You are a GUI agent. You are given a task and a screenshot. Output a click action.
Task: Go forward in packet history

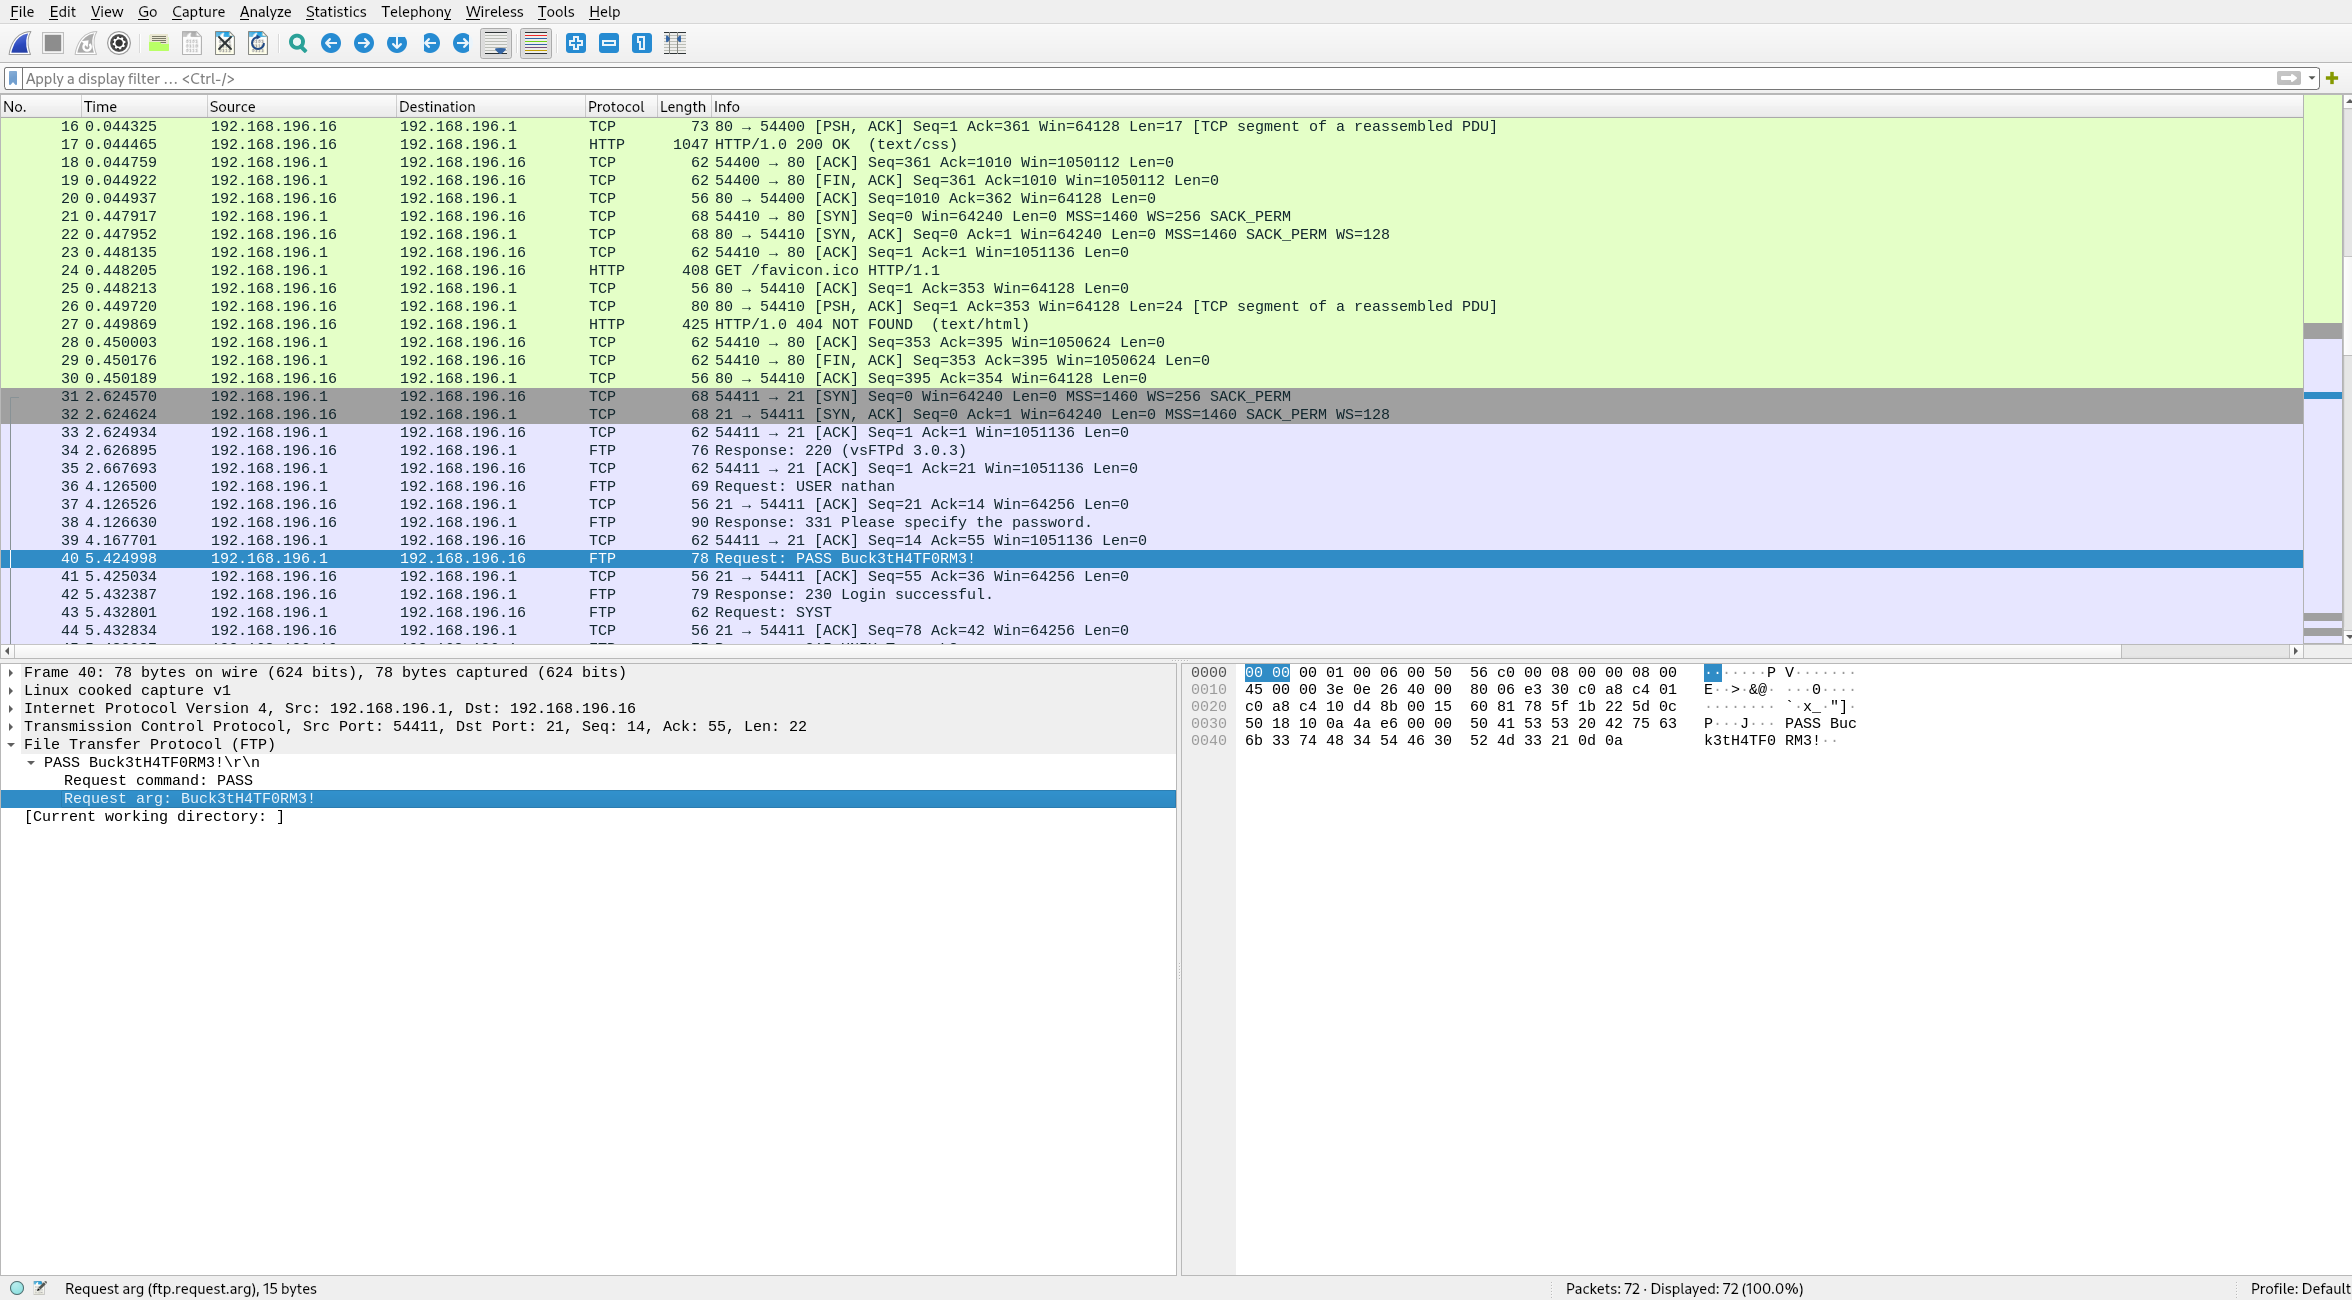coord(364,43)
